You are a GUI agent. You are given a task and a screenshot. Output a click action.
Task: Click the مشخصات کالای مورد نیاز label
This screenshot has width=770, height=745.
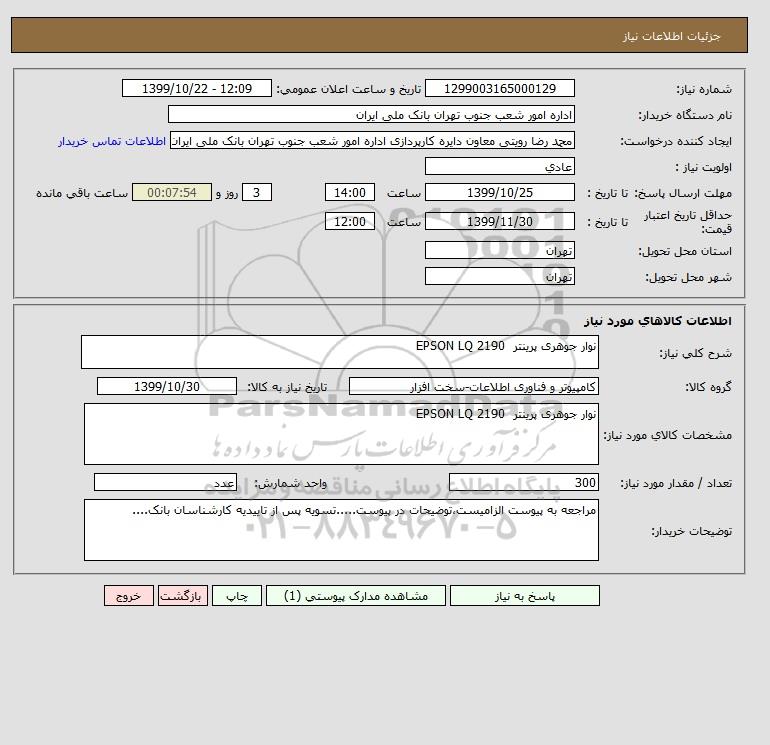click(x=668, y=435)
